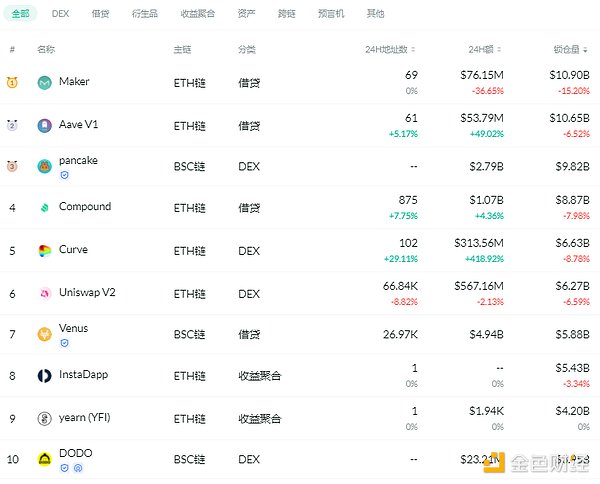Open the Uniswap V2 project link

[x=87, y=292]
